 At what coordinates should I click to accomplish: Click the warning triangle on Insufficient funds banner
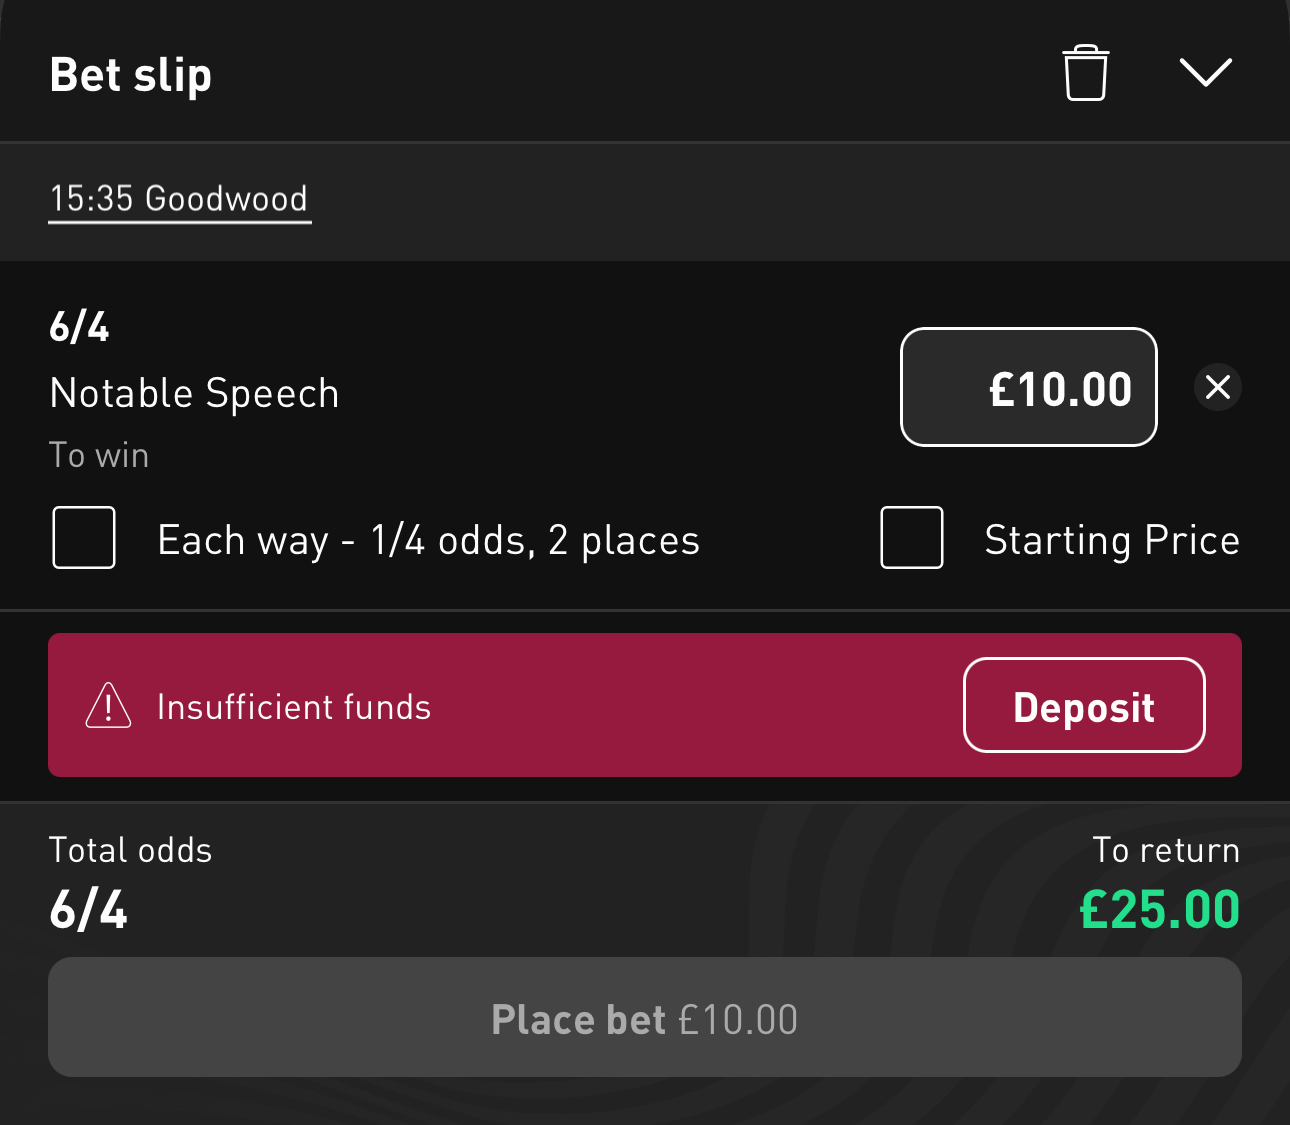click(107, 705)
